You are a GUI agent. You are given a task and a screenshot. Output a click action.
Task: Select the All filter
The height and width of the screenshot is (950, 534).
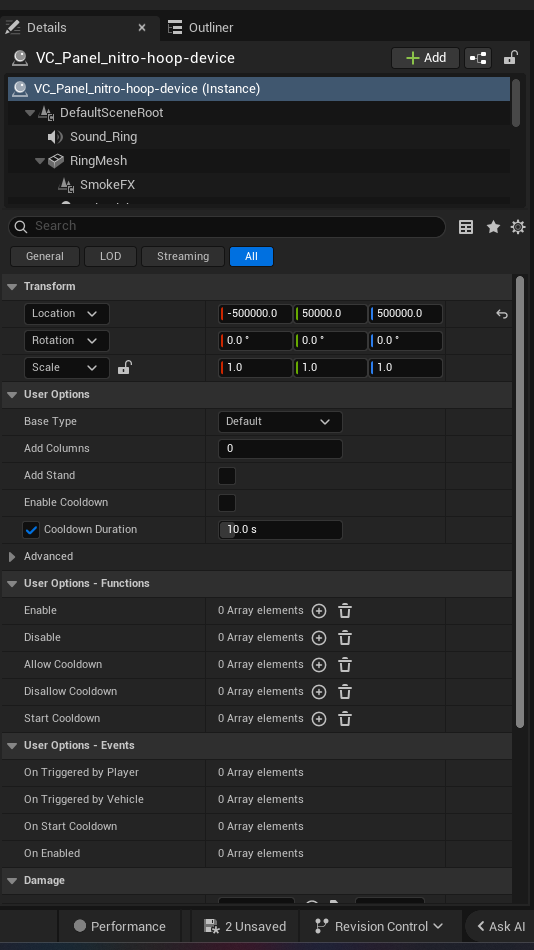click(x=251, y=256)
